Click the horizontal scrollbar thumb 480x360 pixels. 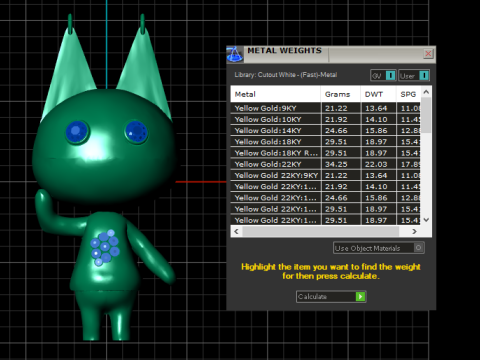(321, 231)
